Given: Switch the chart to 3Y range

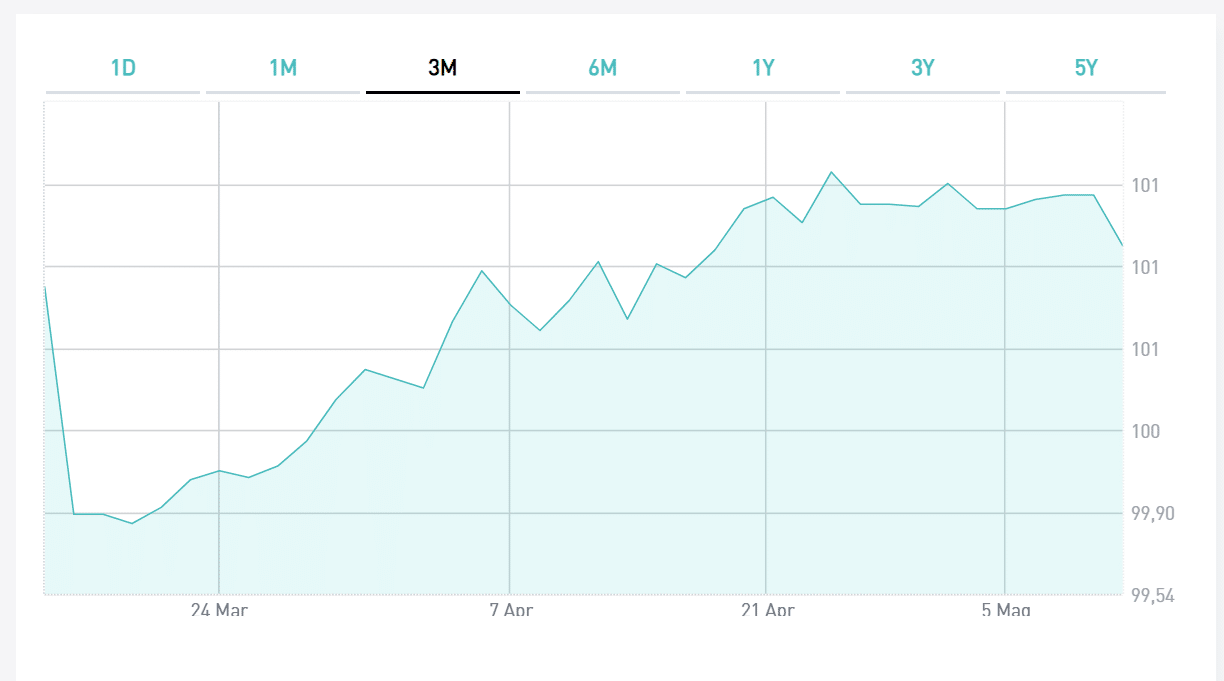Looking at the screenshot, I should (x=923, y=69).
